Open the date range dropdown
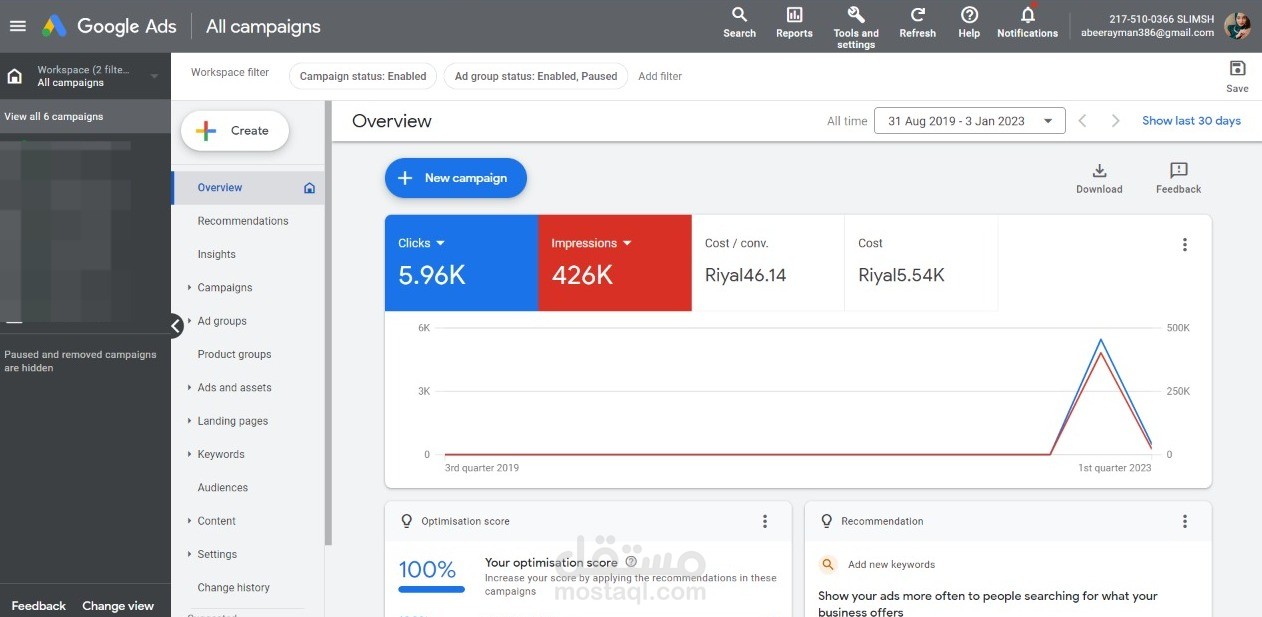This screenshot has height=617, width=1262. pyautogui.click(x=969, y=121)
